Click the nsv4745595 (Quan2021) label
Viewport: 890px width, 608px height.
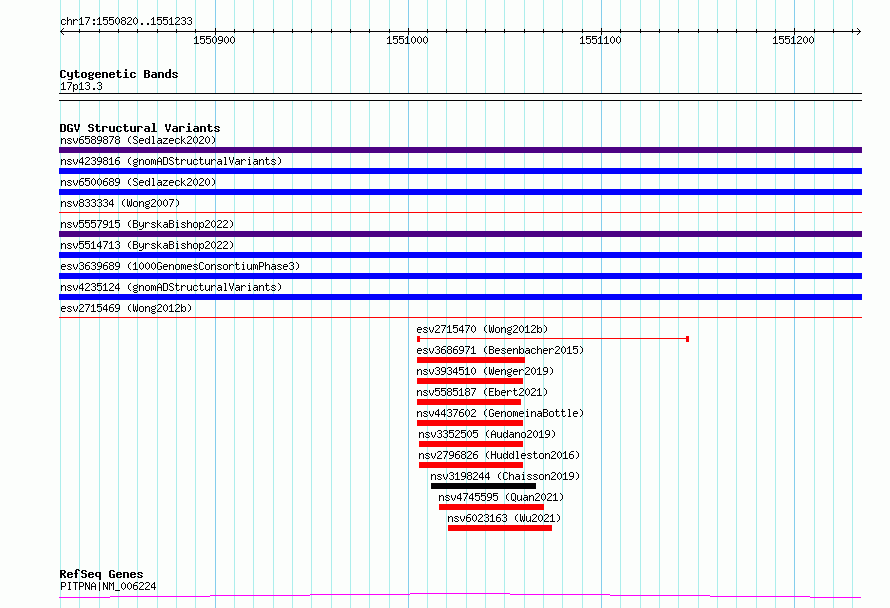501,497
